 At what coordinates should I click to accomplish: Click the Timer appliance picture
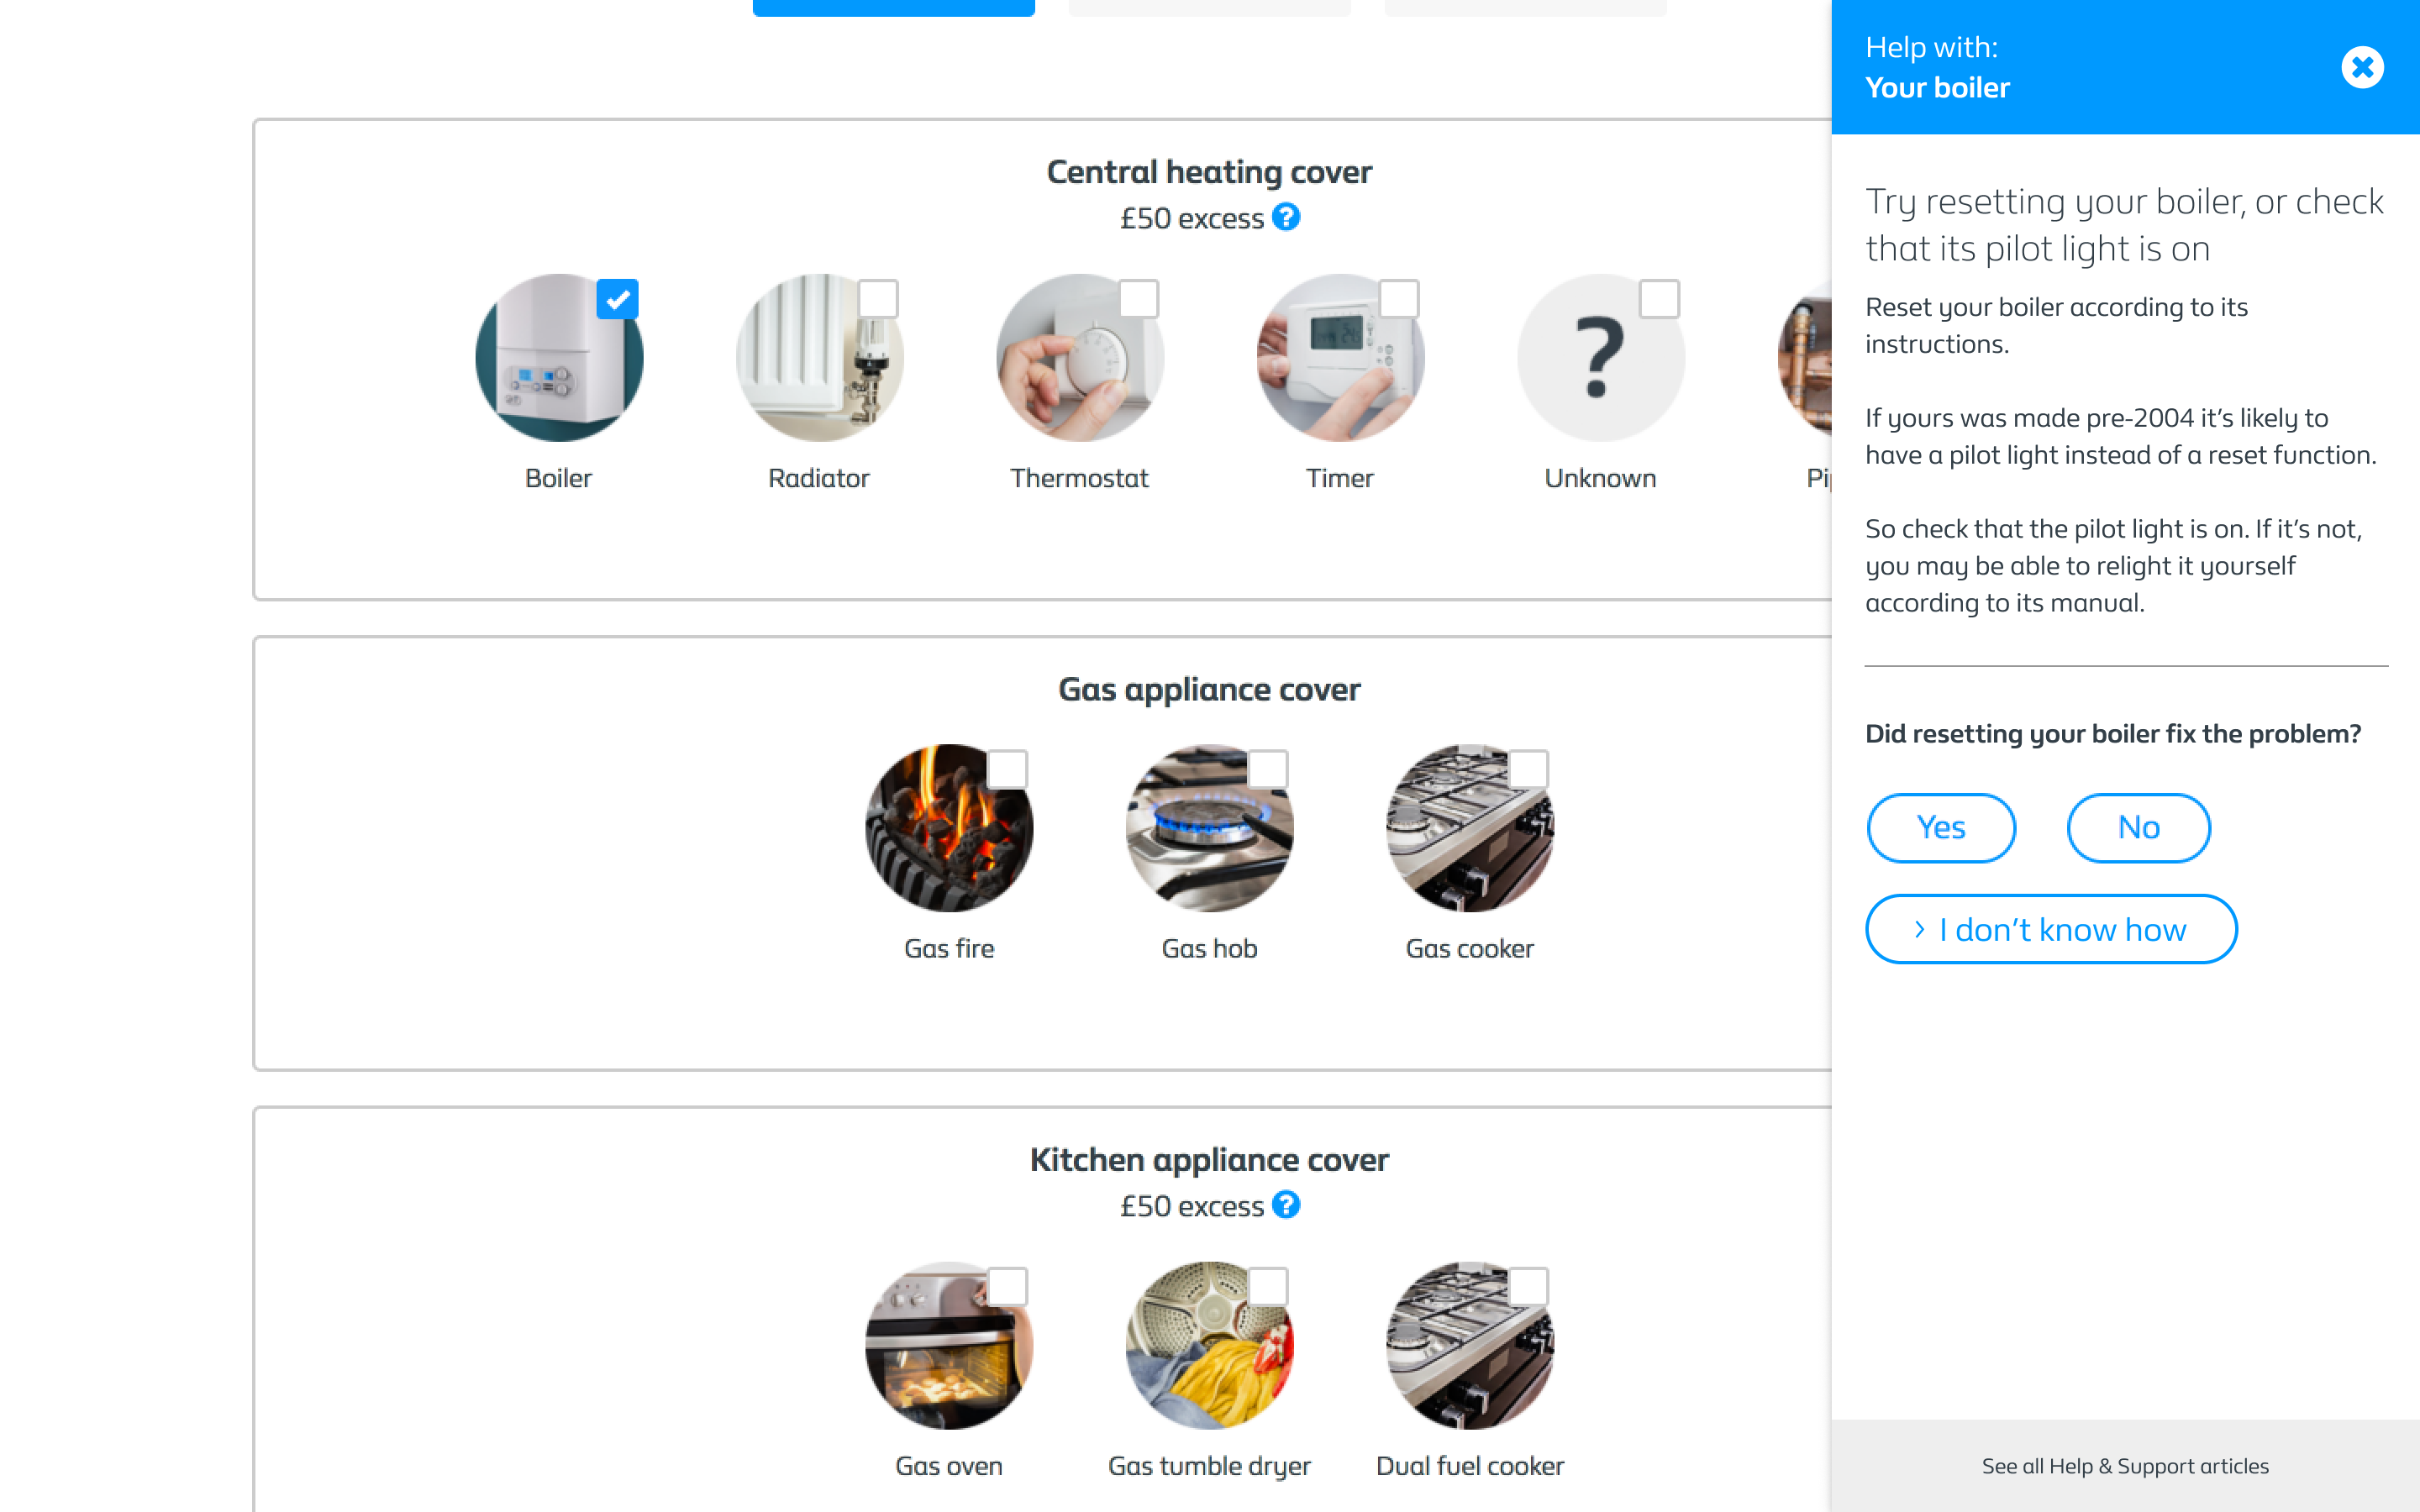click(x=1340, y=357)
